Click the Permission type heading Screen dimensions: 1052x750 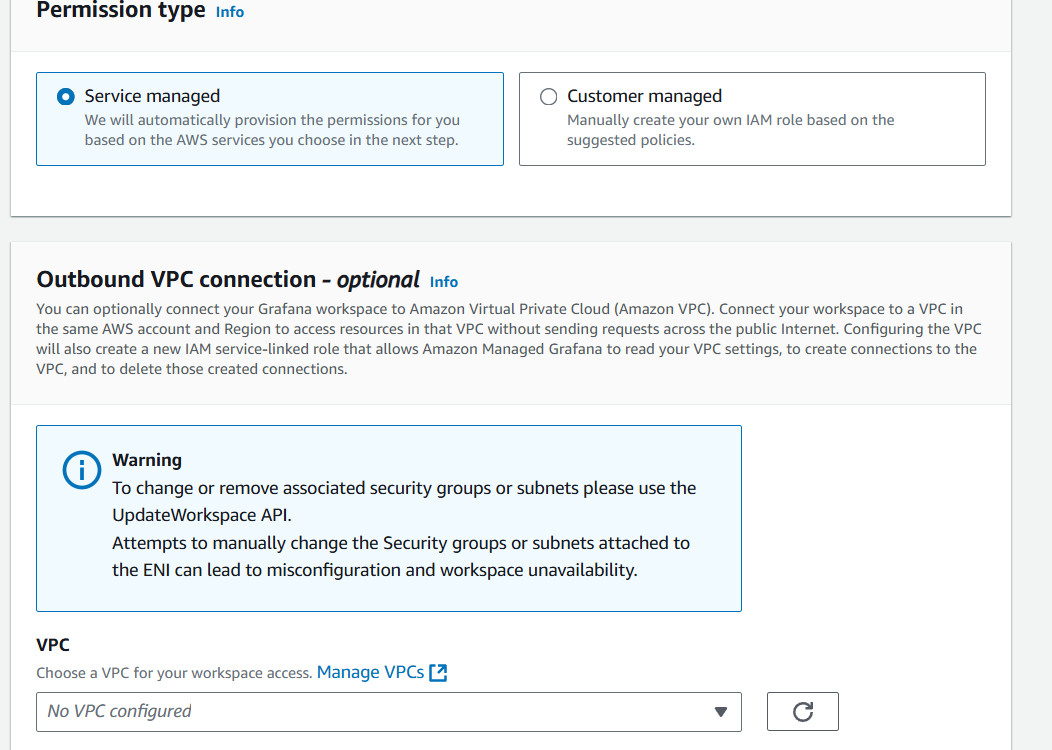[121, 10]
